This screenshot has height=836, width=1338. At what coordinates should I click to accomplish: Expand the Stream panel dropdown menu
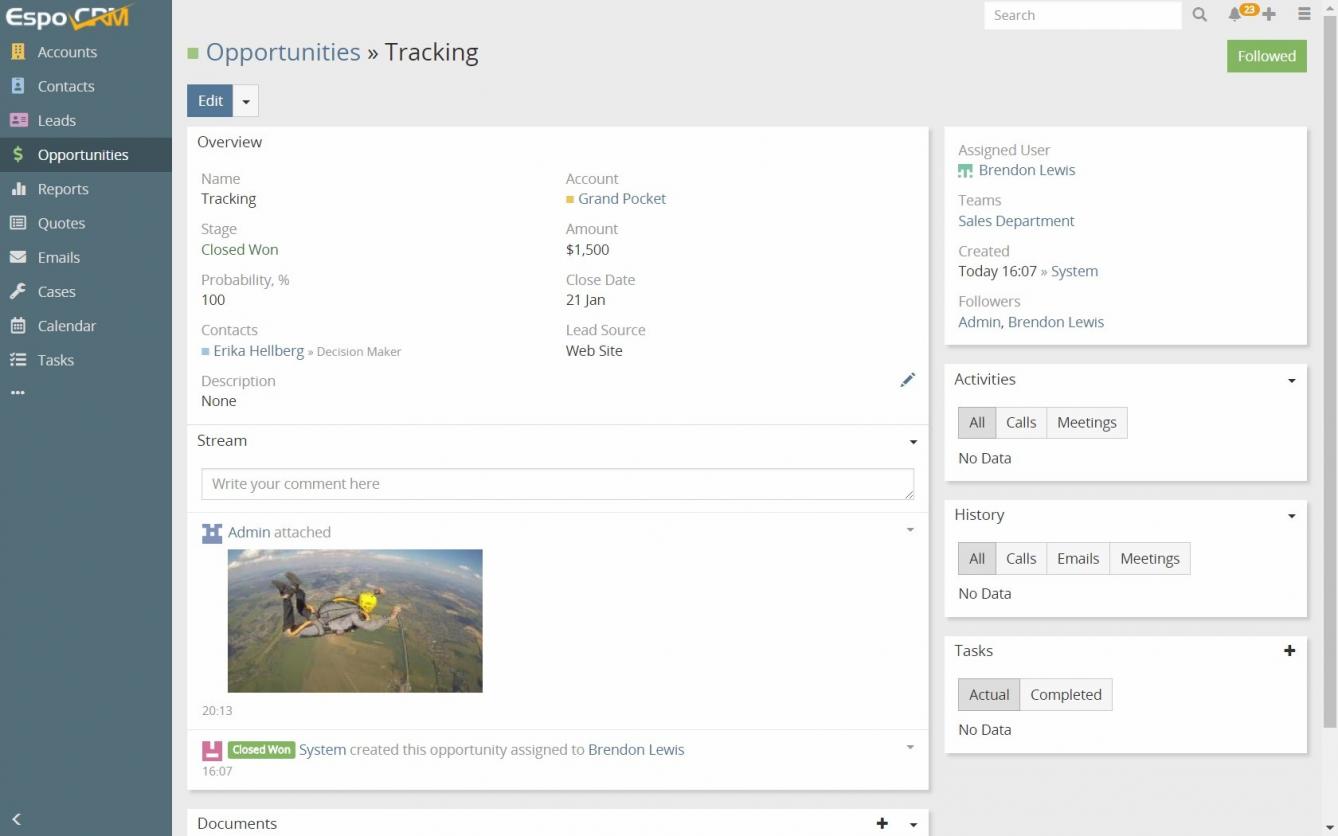click(913, 442)
